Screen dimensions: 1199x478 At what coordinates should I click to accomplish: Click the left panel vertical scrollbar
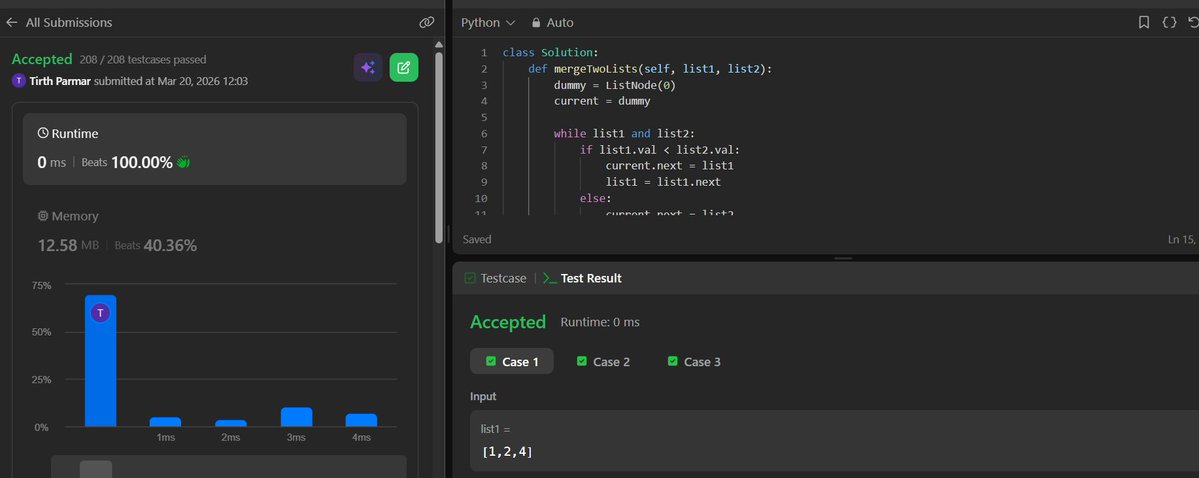click(x=439, y=147)
